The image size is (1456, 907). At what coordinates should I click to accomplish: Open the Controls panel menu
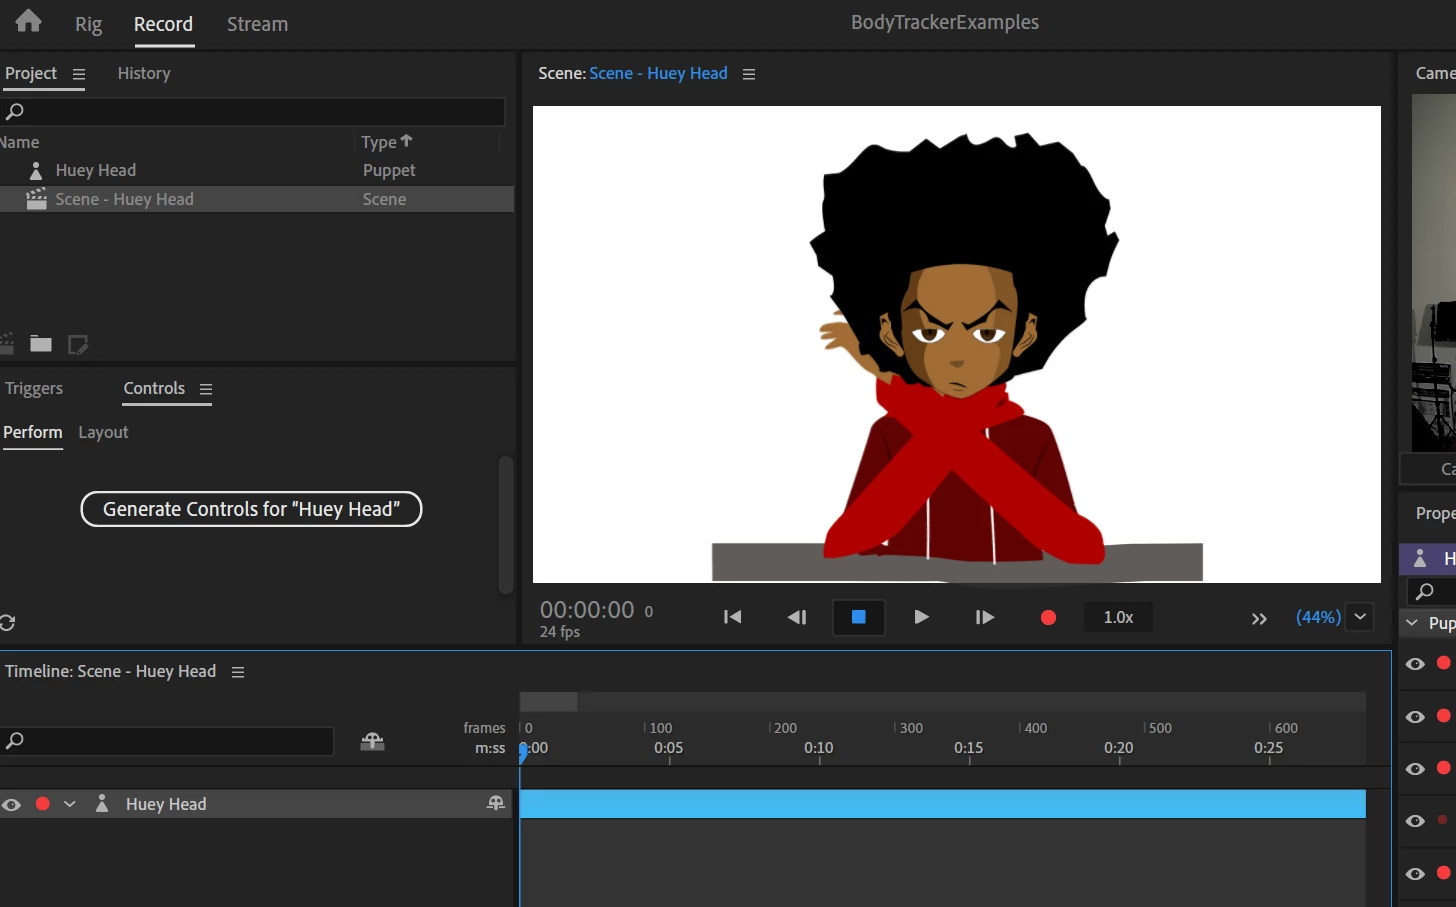(206, 389)
